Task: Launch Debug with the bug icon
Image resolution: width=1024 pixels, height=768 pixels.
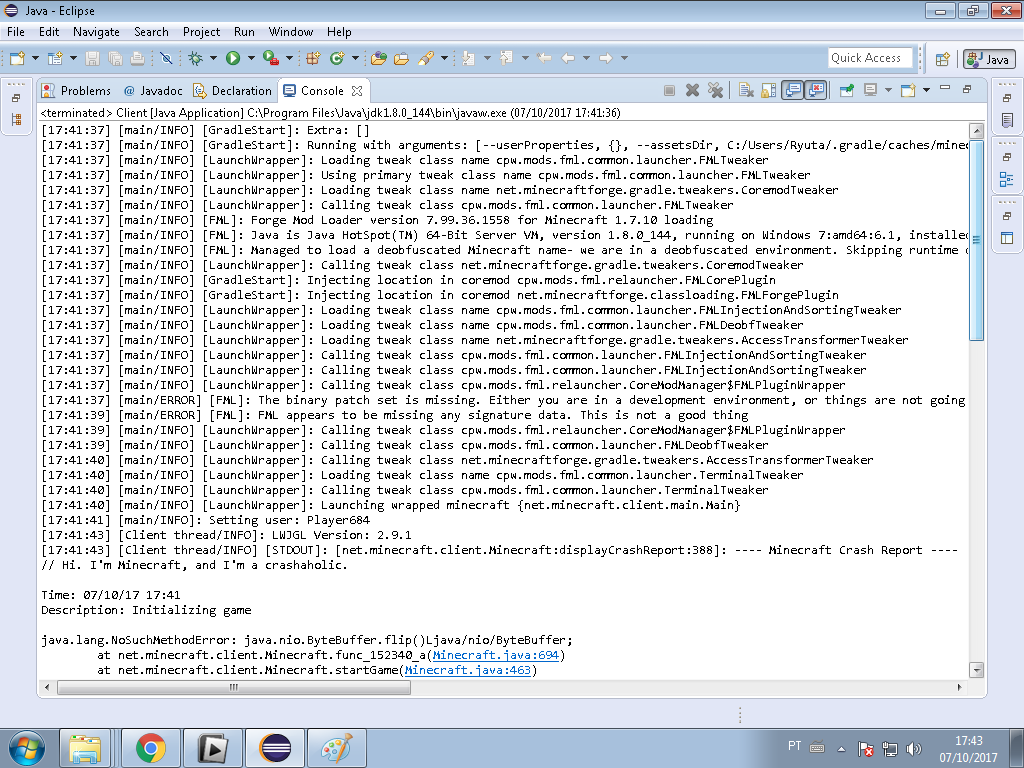Action: 195,58
